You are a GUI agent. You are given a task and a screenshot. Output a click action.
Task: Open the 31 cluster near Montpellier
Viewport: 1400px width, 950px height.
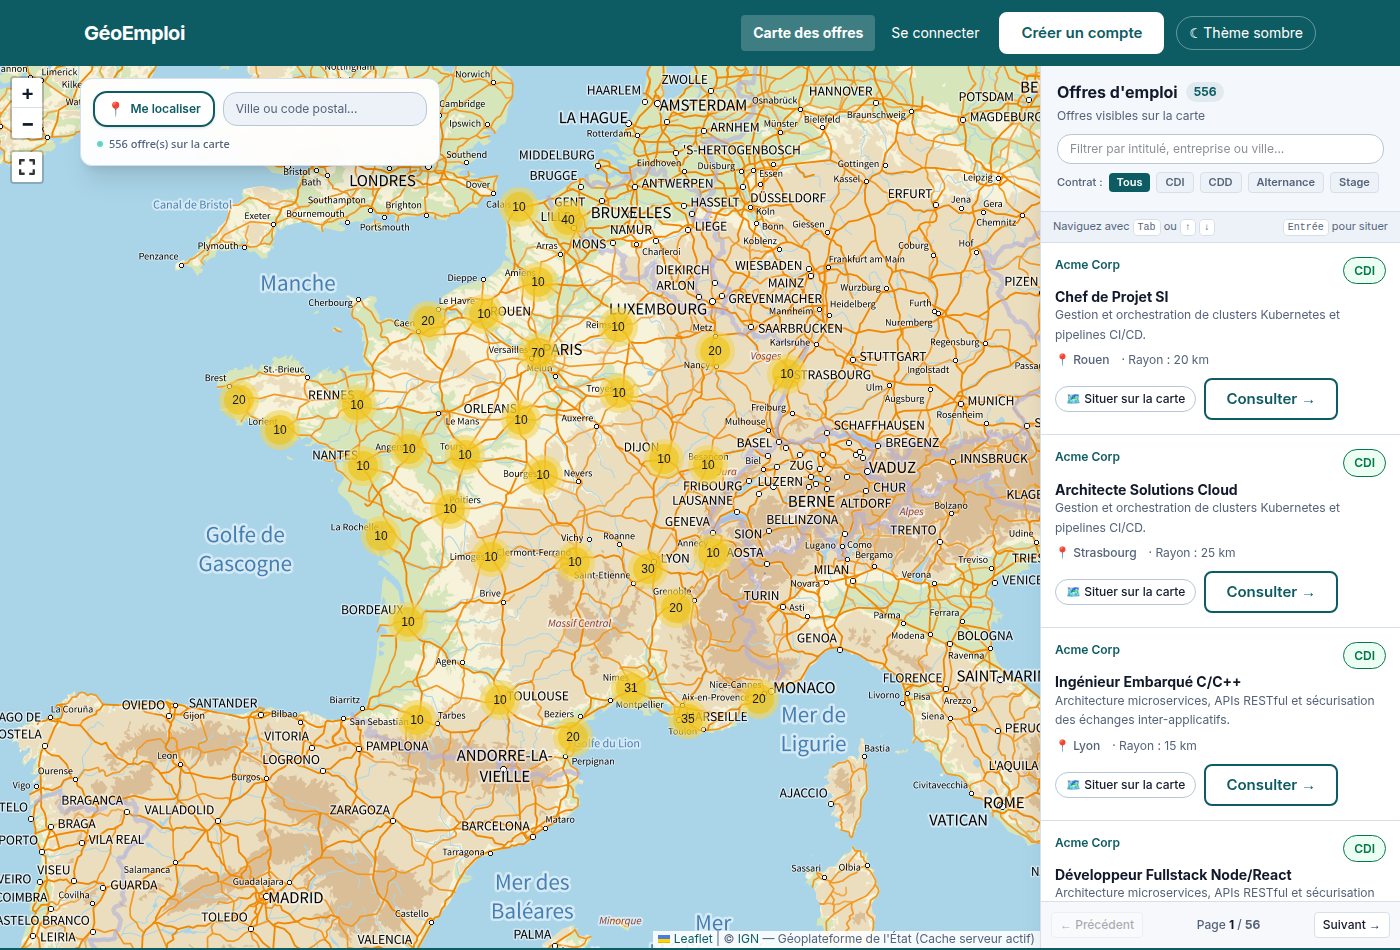click(x=631, y=687)
